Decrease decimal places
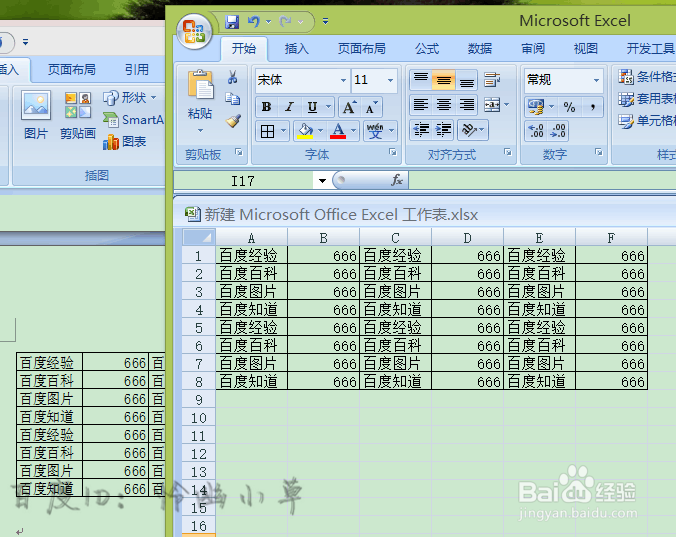Image resolution: width=676 pixels, height=537 pixels. tap(558, 131)
